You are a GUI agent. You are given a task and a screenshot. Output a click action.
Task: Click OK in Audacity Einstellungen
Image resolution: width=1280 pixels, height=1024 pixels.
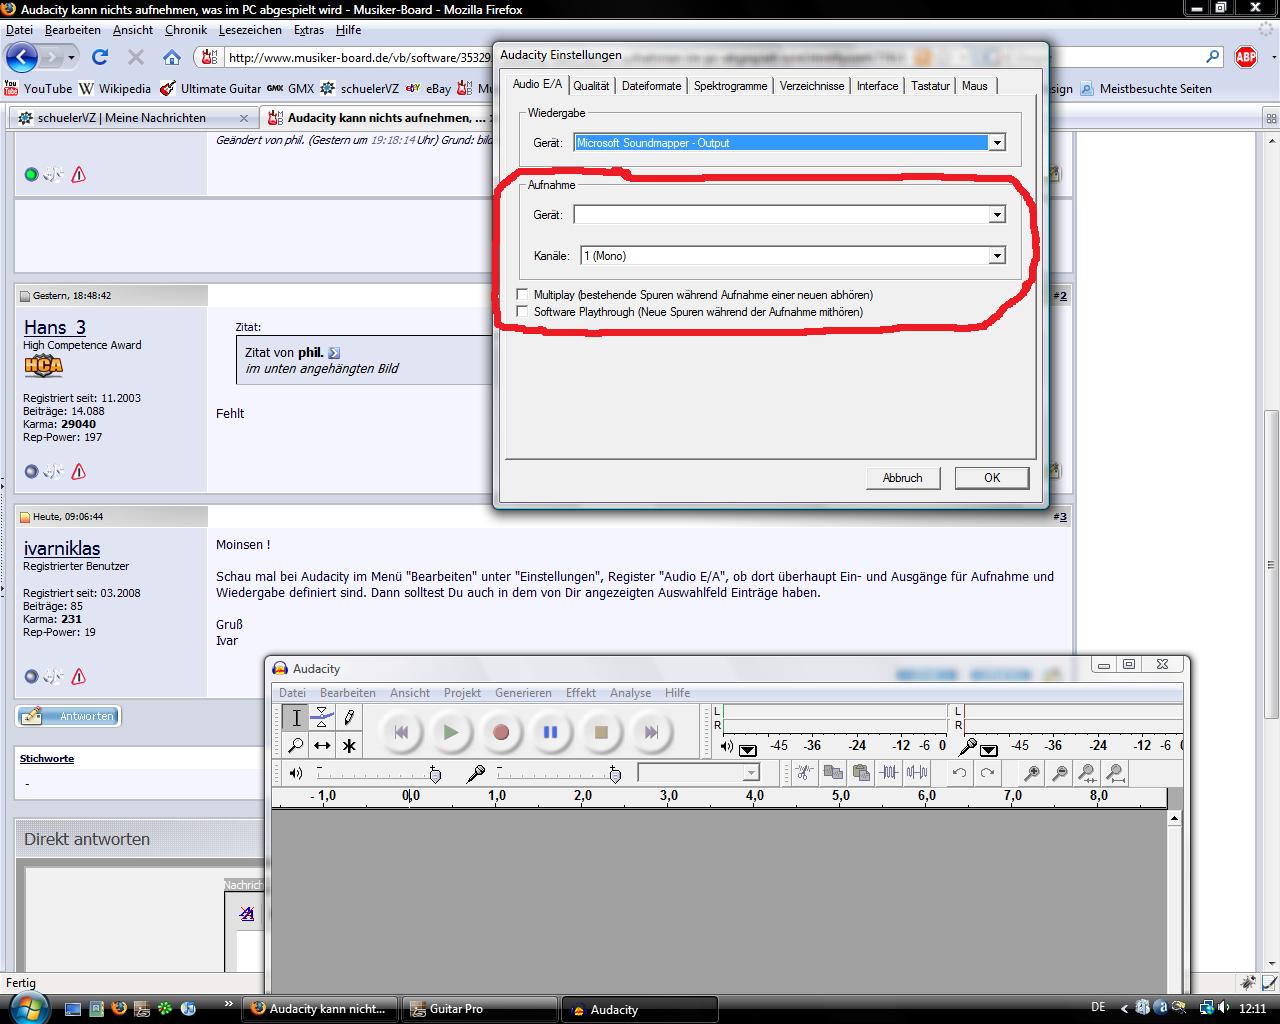pos(992,478)
